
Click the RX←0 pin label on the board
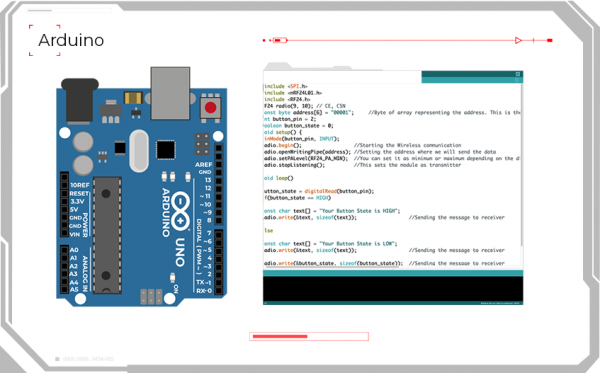coord(204,291)
